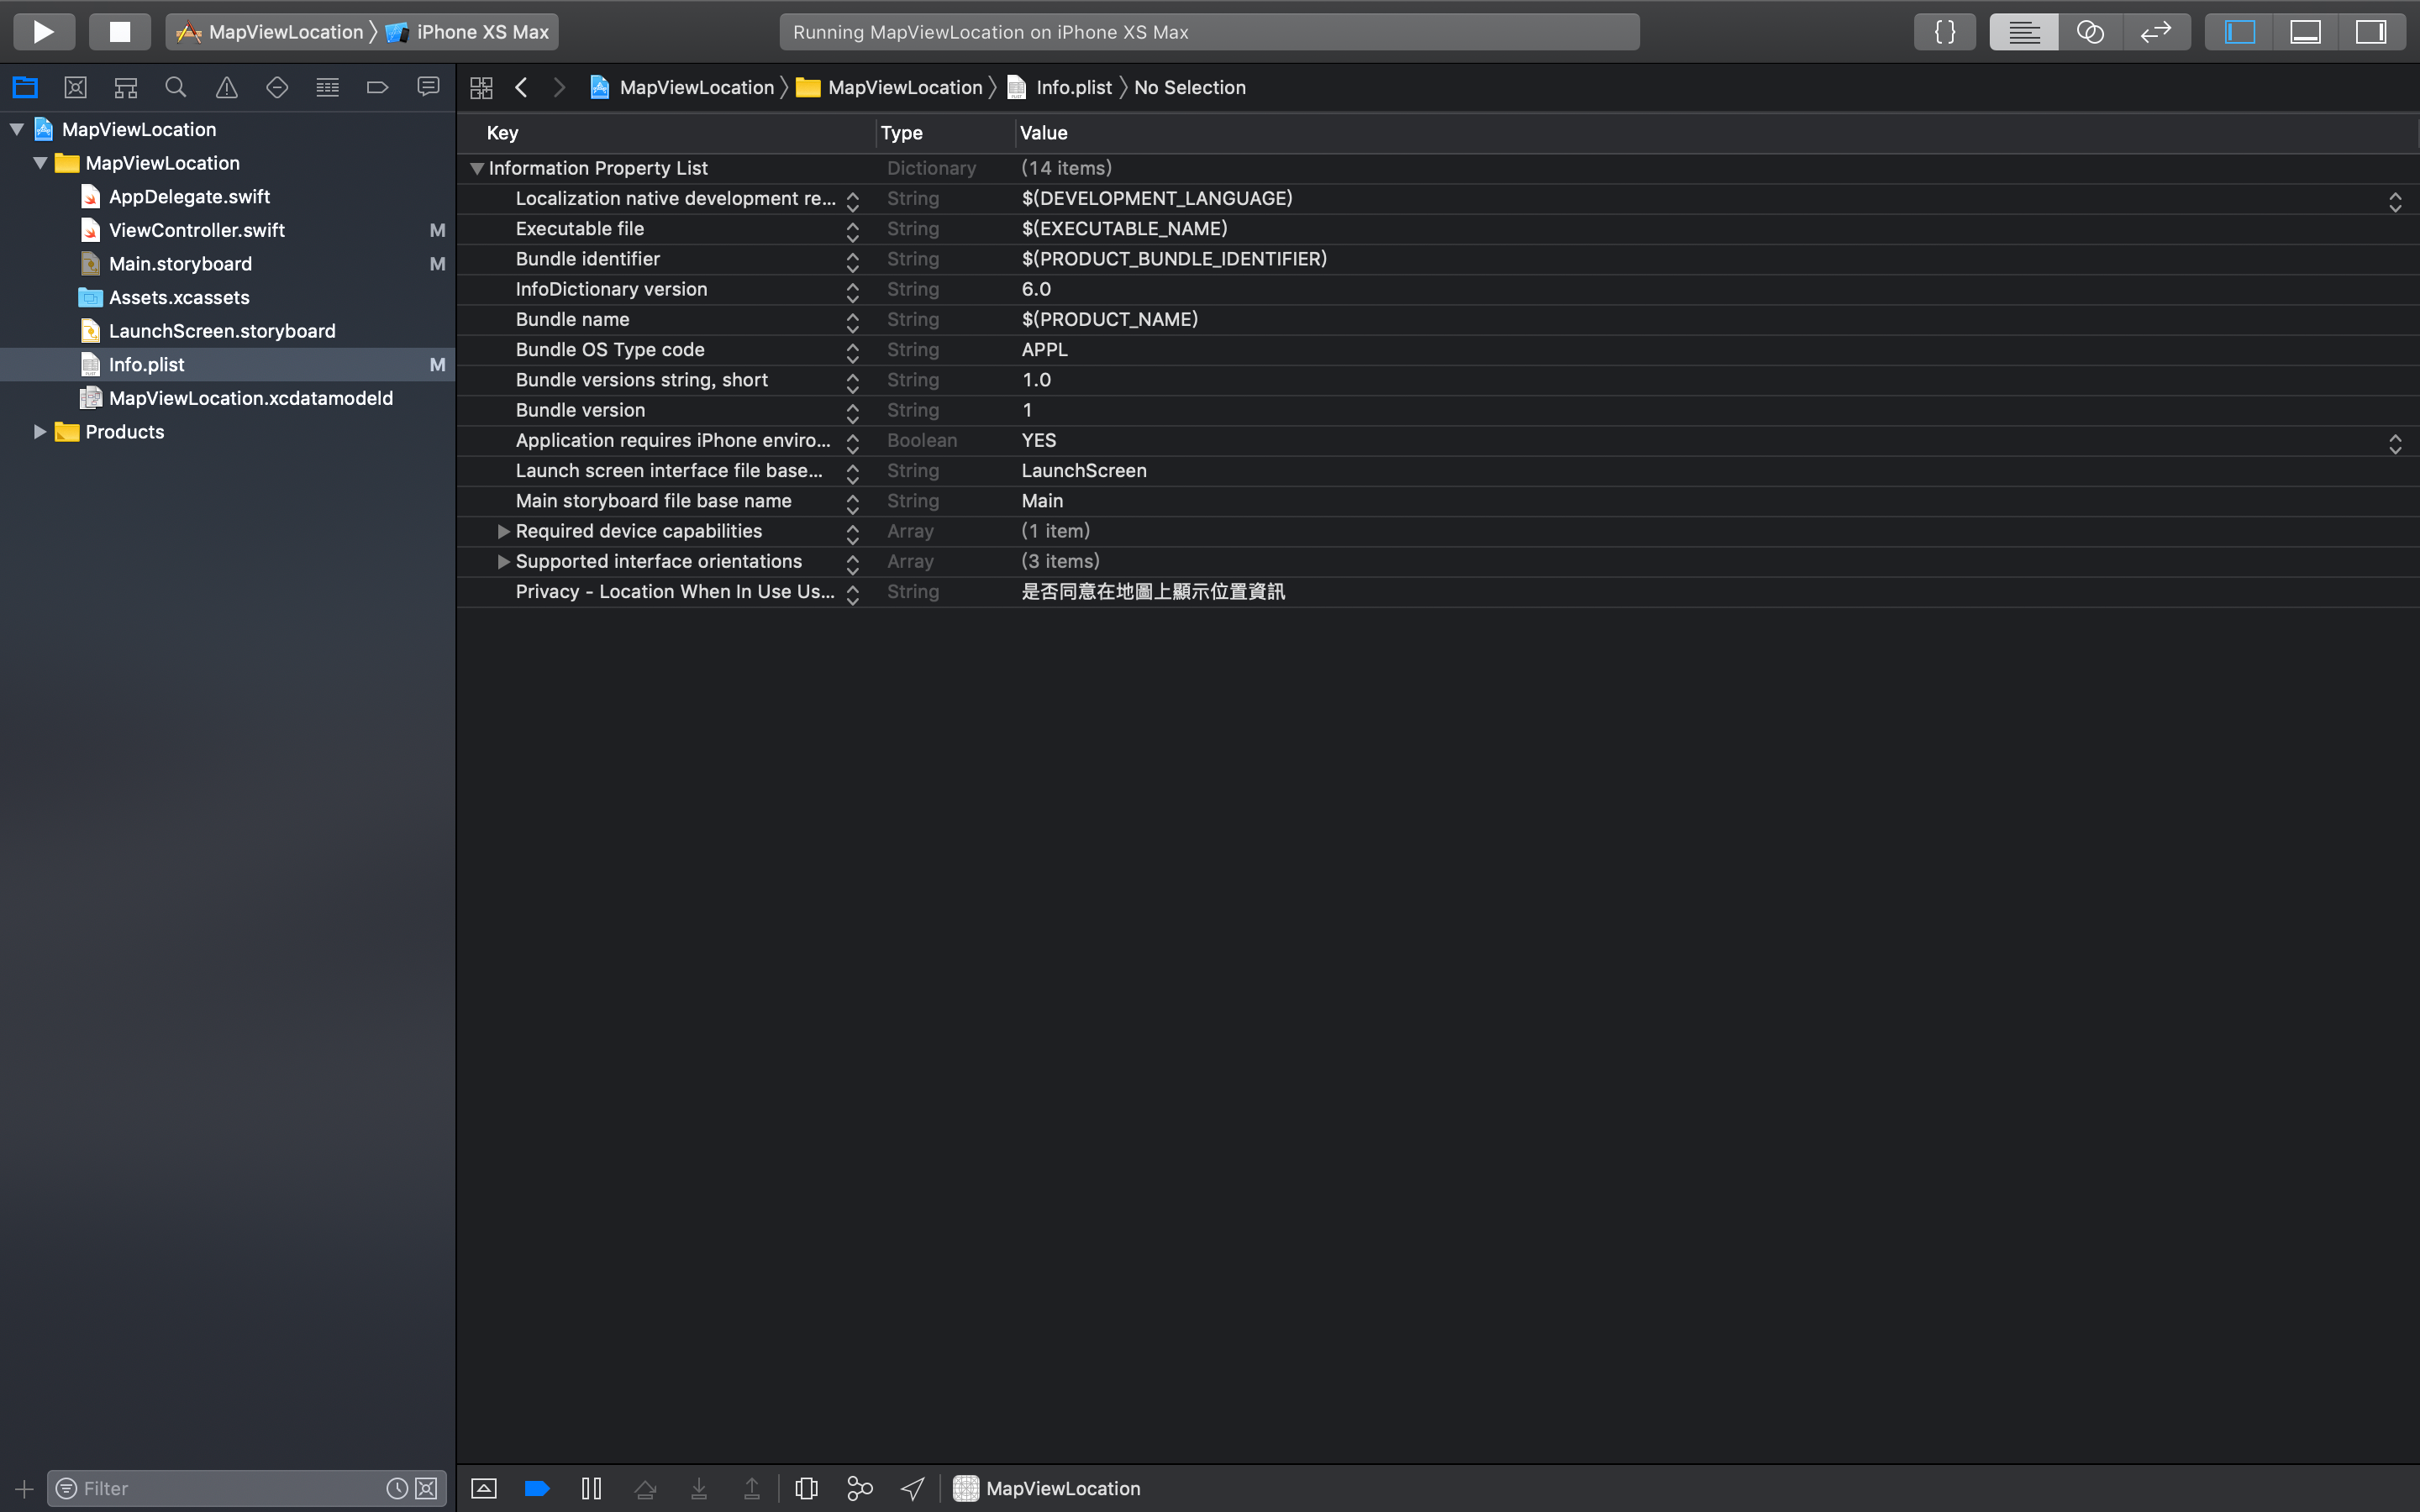Open the Source Control navigator

(x=75, y=87)
